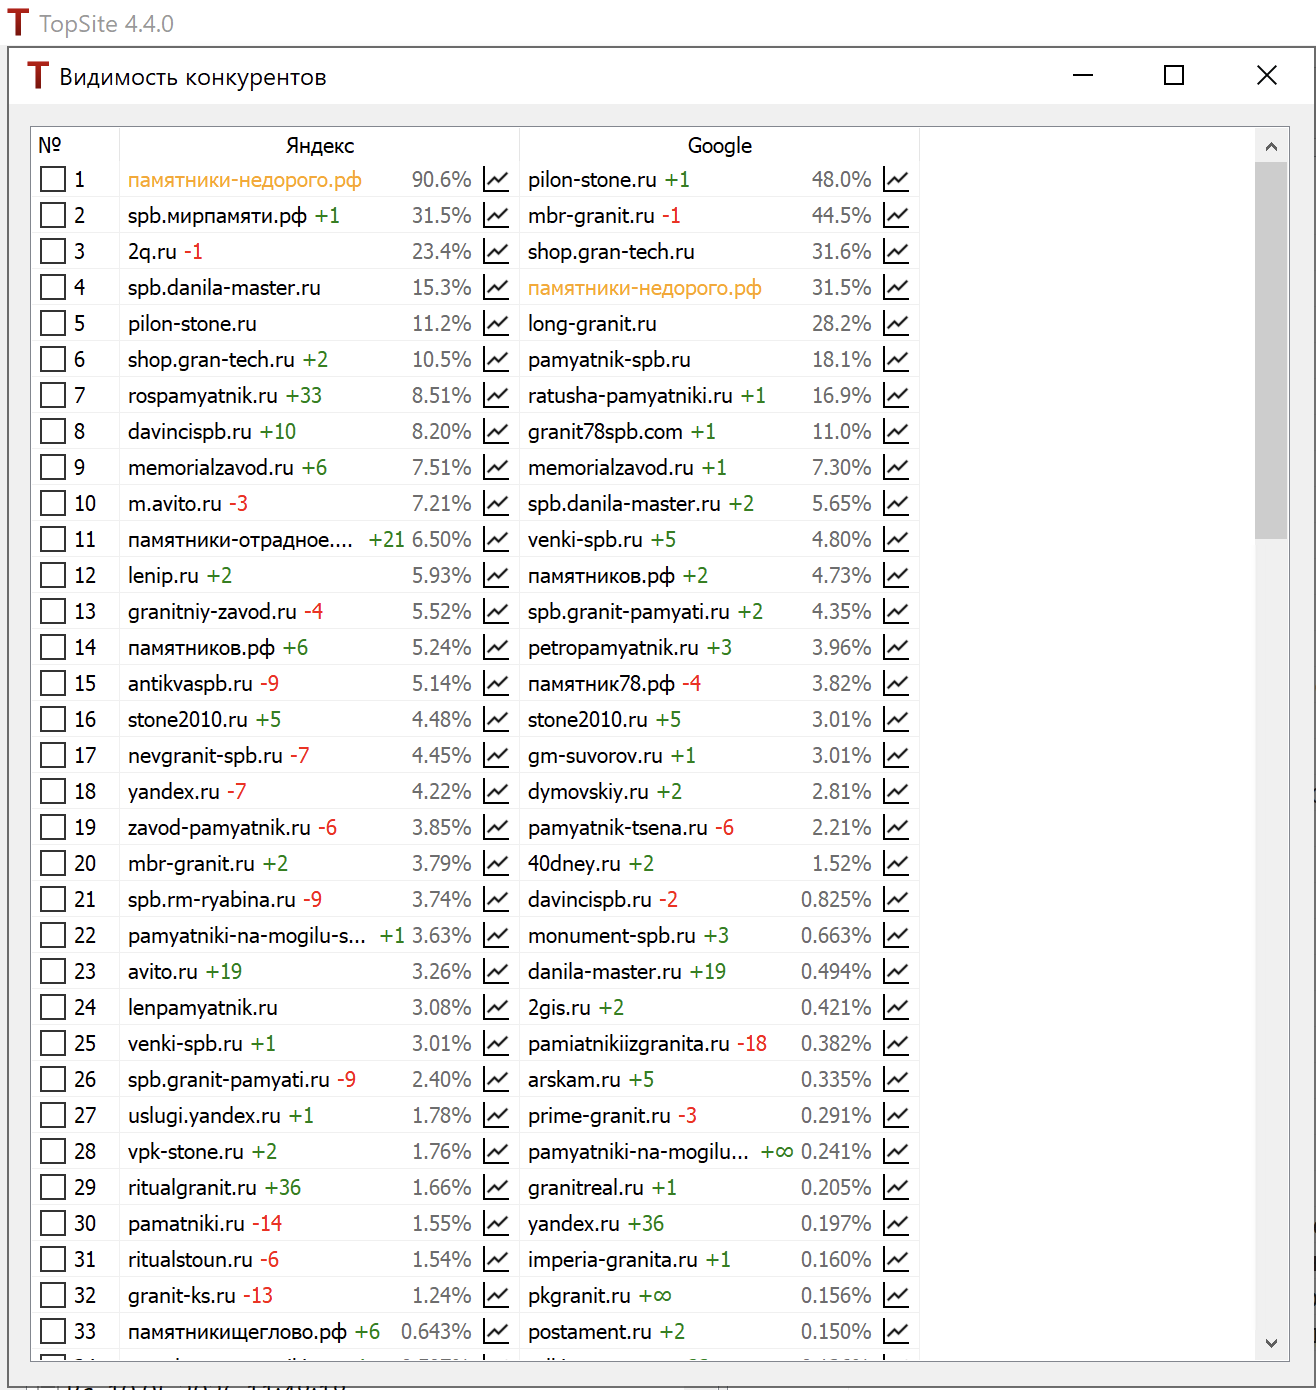The width and height of the screenshot is (1316, 1390).
Task: View the chart for uslugi.yandex.ru
Action: [496, 1116]
